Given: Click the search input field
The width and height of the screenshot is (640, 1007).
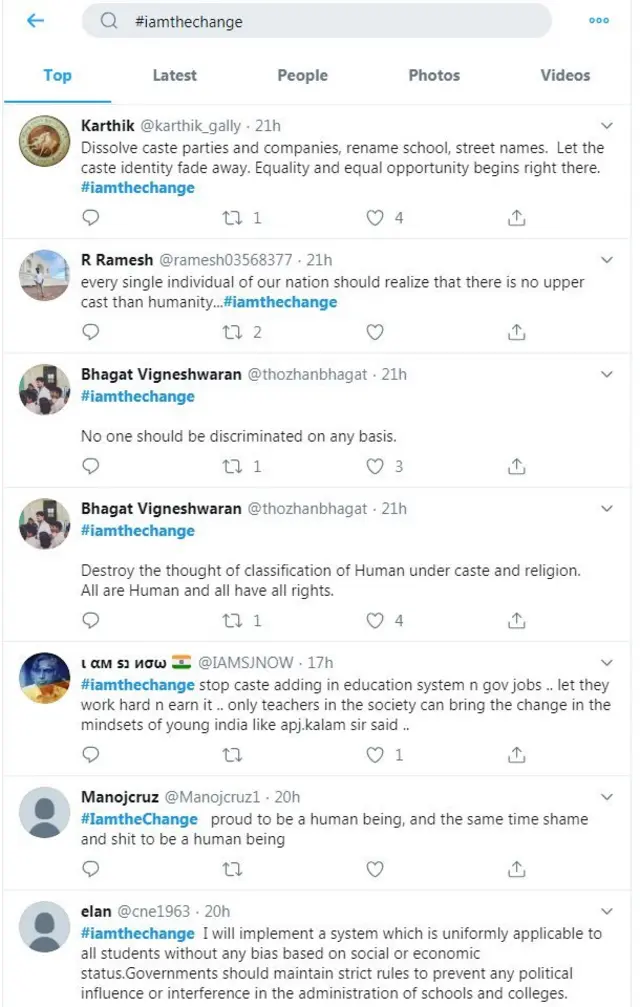Looking at the screenshot, I should pyautogui.click(x=320, y=20).
